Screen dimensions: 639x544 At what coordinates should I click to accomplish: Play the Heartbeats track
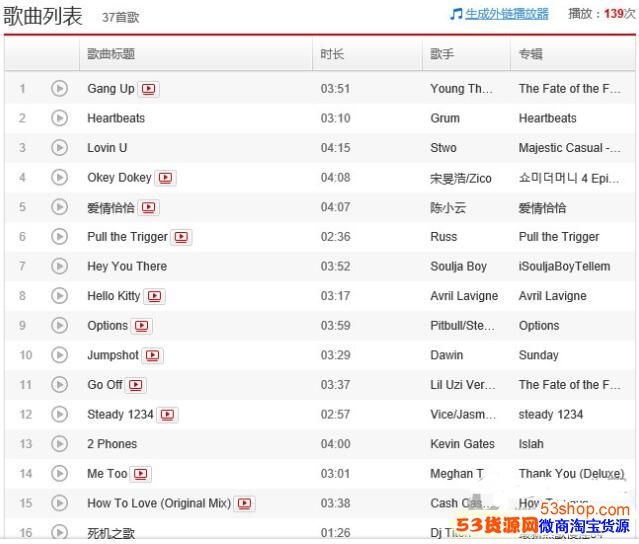[x=59, y=118]
